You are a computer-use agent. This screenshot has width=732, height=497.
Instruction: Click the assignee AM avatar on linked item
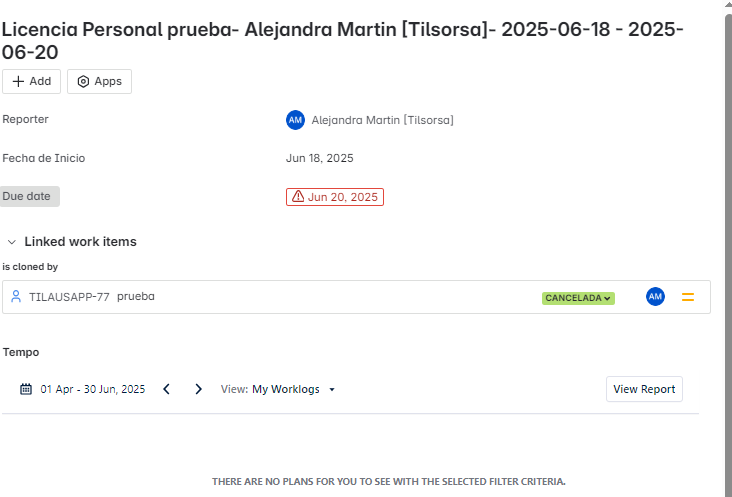[655, 297]
